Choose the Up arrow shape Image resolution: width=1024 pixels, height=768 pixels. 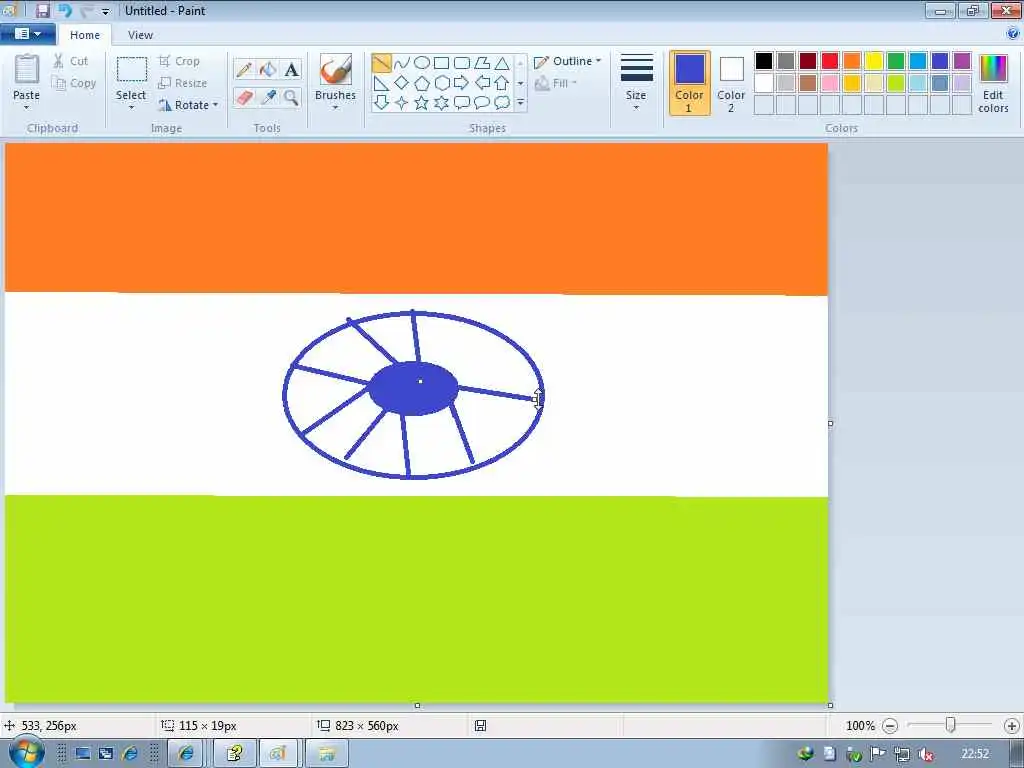coord(502,83)
